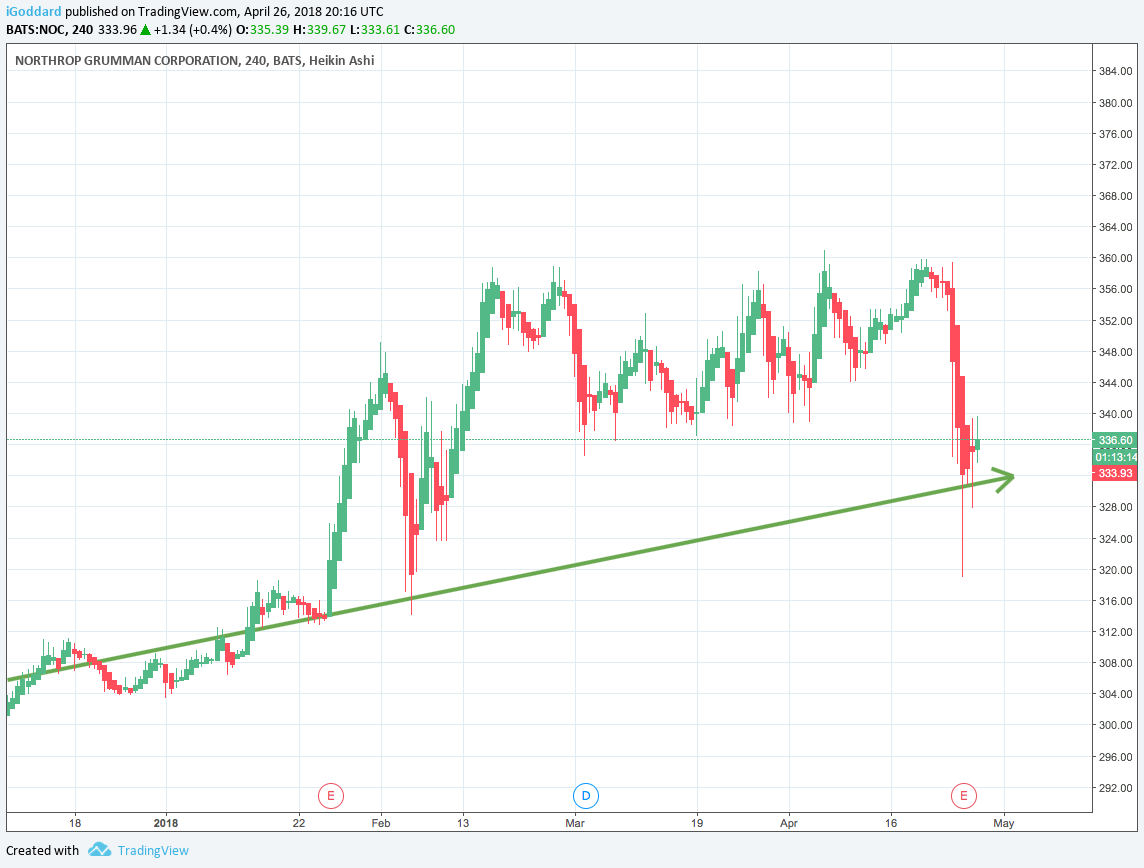Click the May label on the time axis

point(1004,823)
